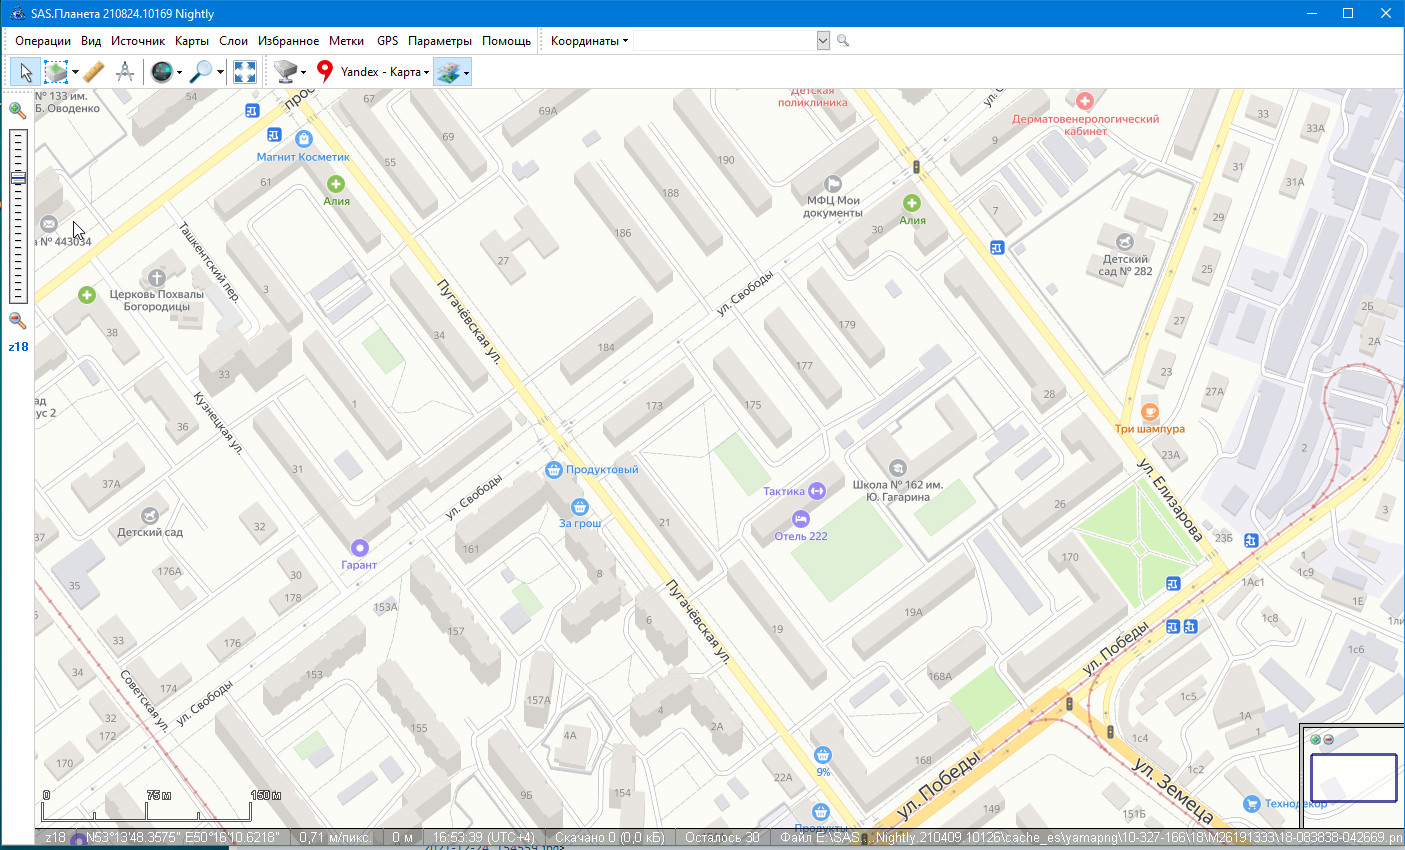Click the search magnifier beside coordinates field
The width and height of the screenshot is (1405, 850).
click(843, 41)
